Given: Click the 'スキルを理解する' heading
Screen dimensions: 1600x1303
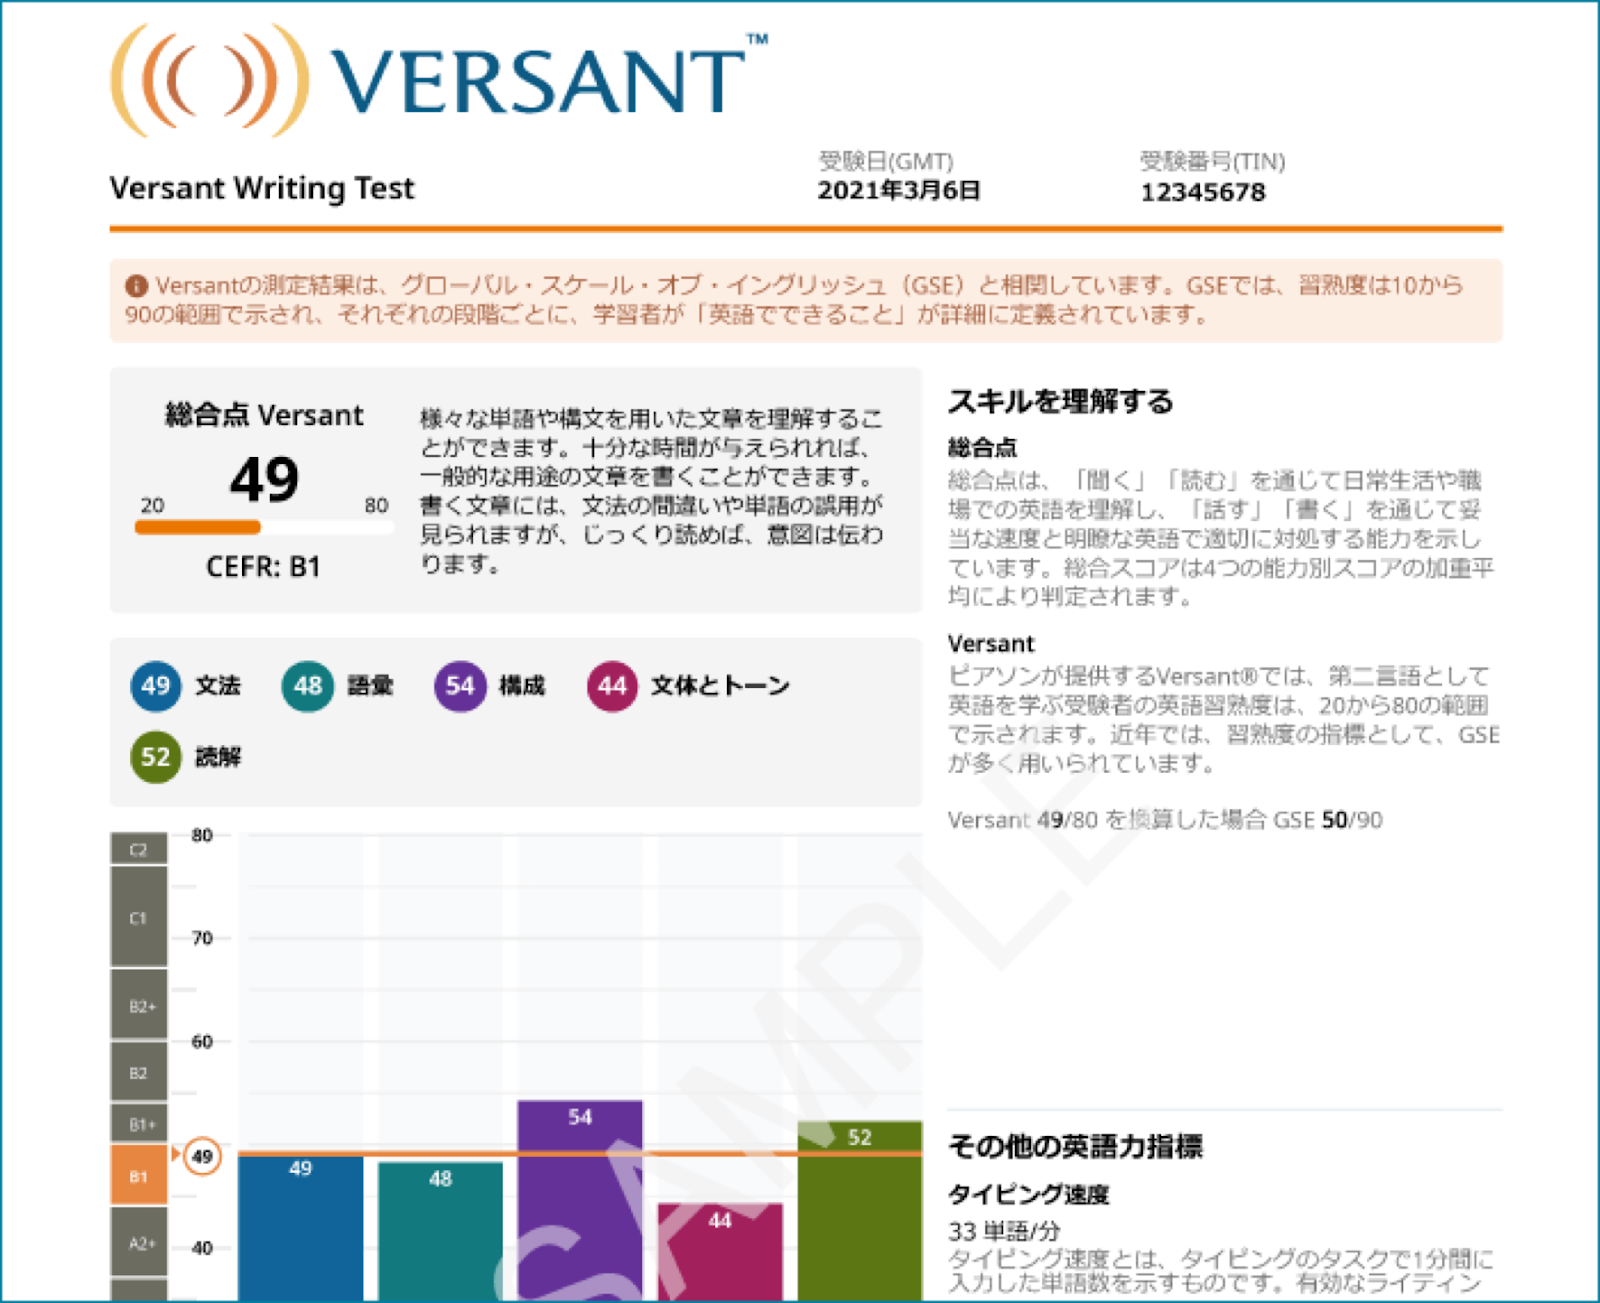Looking at the screenshot, I should (1060, 401).
